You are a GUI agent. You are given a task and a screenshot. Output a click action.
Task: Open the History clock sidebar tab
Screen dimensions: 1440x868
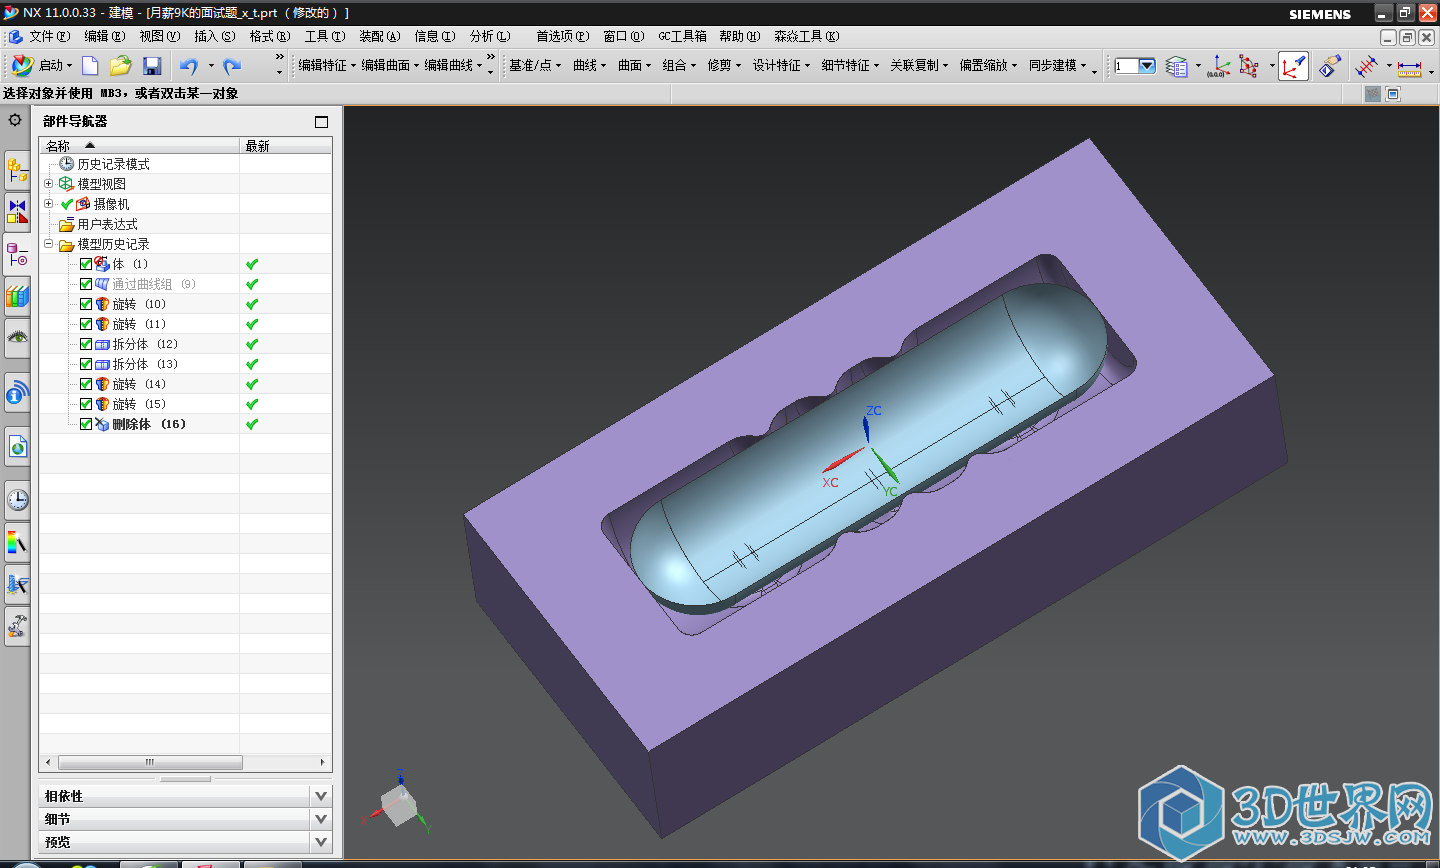17,499
